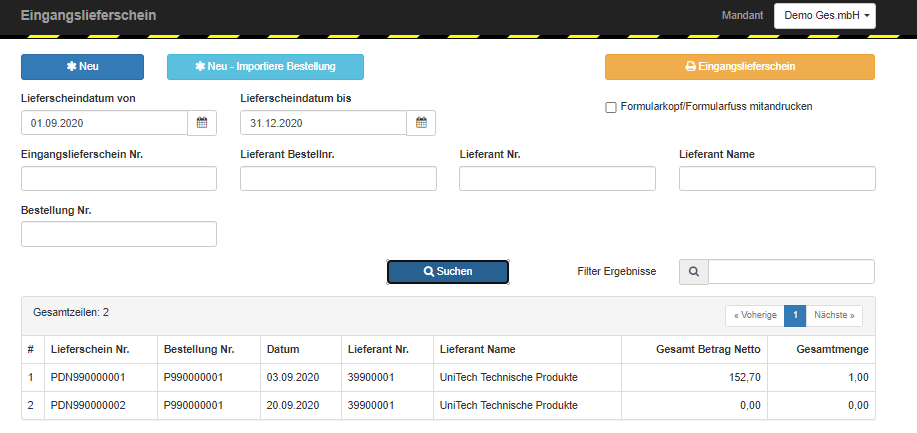Image resolution: width=917 pixels, height=433 pixels.
Task: Click Neu - Importiere Bestellung button
Action: tap(266, 67)
